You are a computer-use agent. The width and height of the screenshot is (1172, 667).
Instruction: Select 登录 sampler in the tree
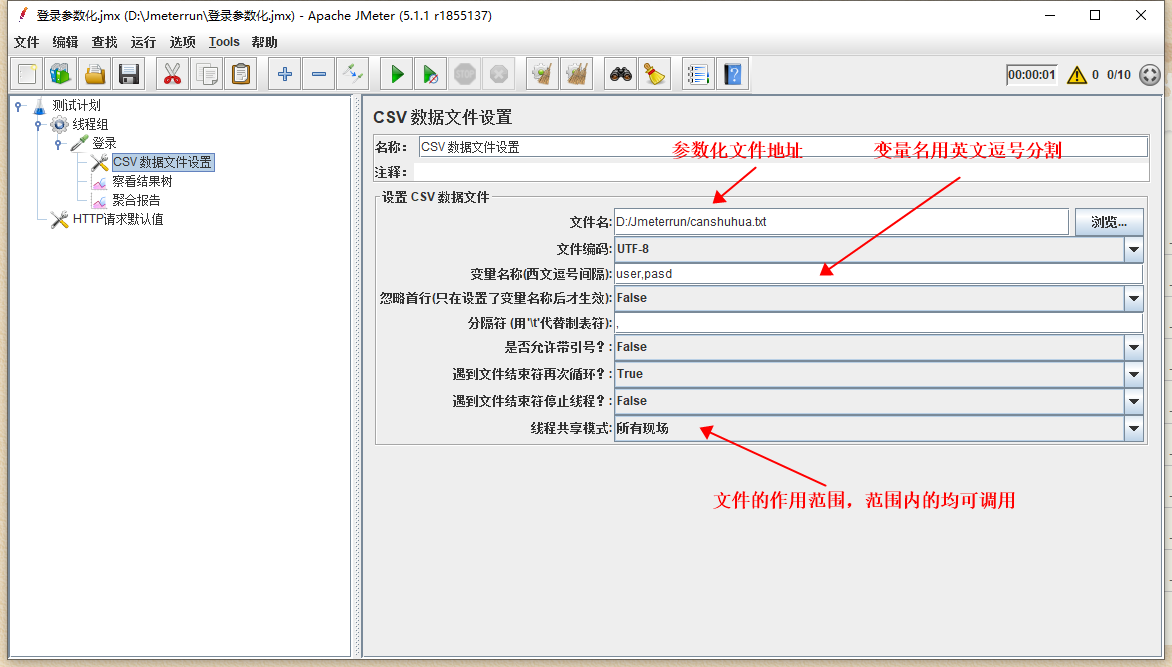pyautogui.click(x=104, y=143)
